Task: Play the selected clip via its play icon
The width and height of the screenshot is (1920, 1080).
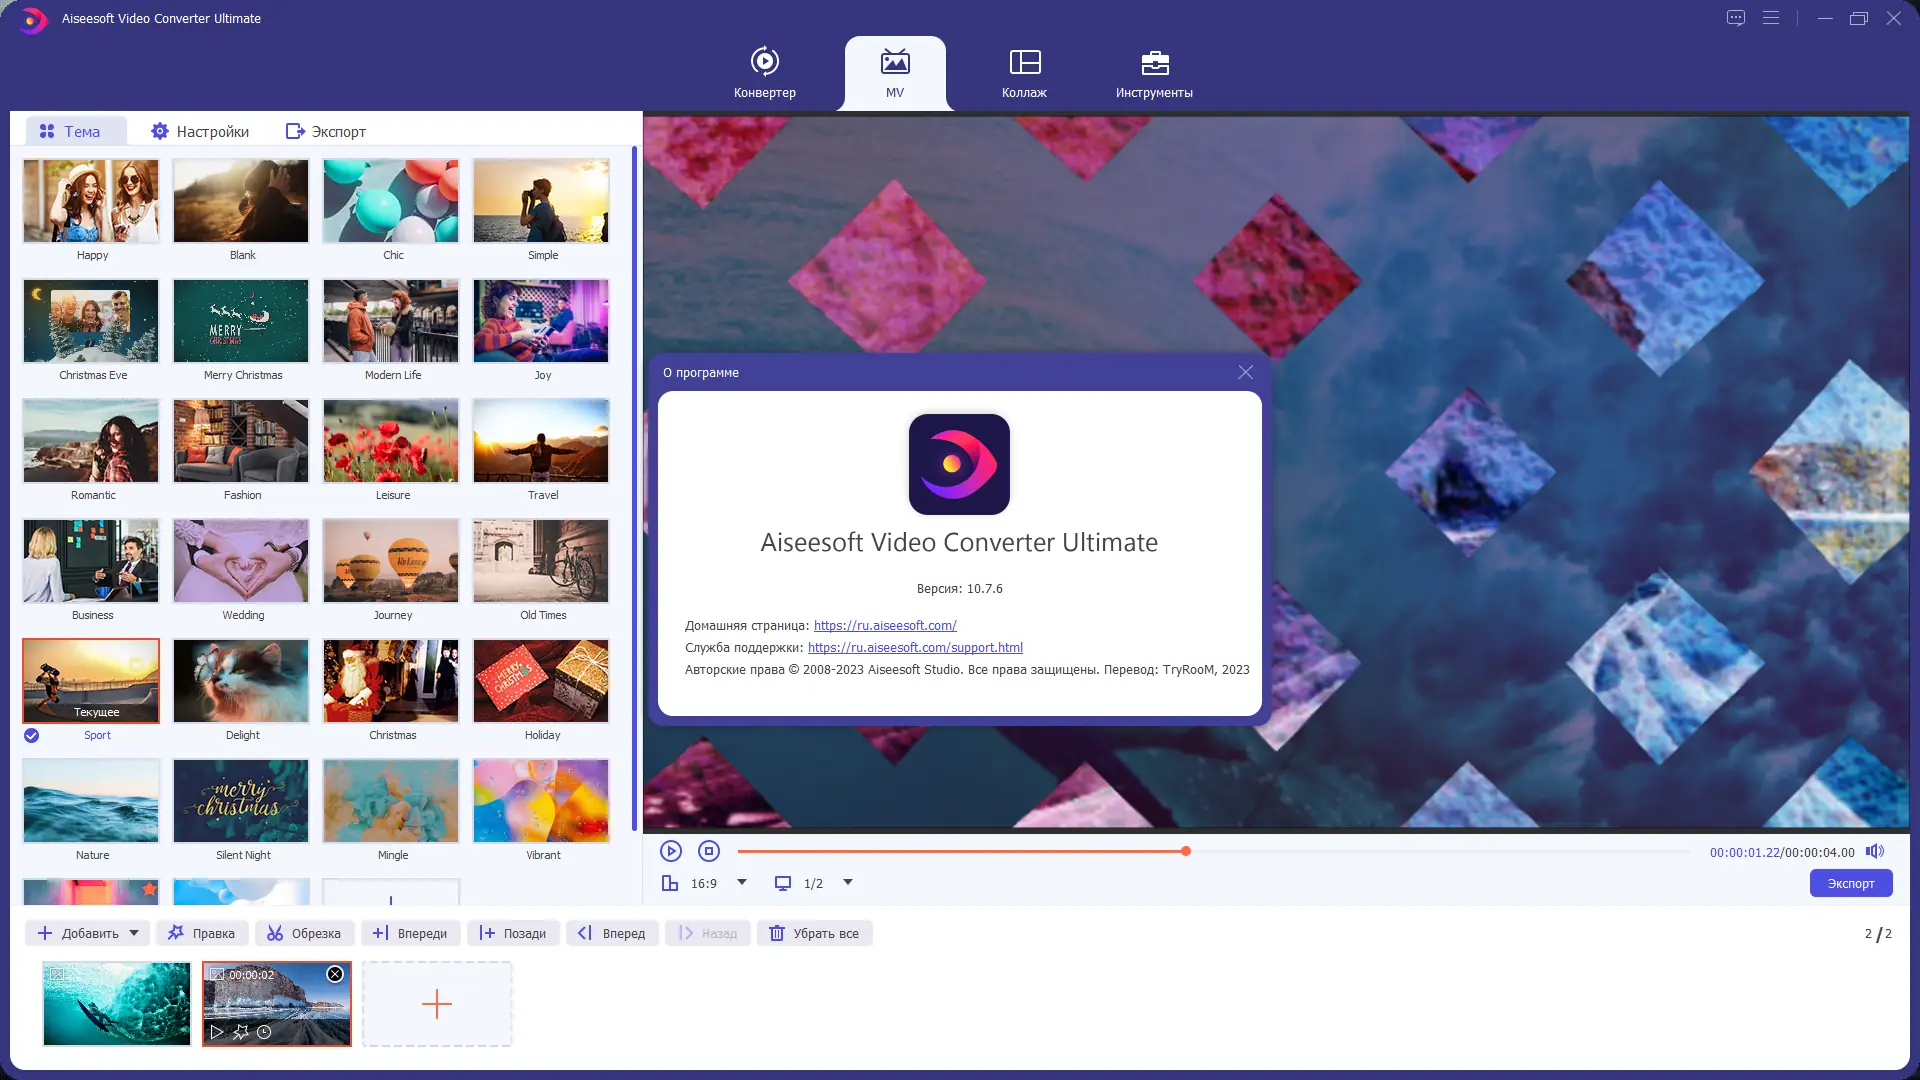Action: (x=217, y=1031)
